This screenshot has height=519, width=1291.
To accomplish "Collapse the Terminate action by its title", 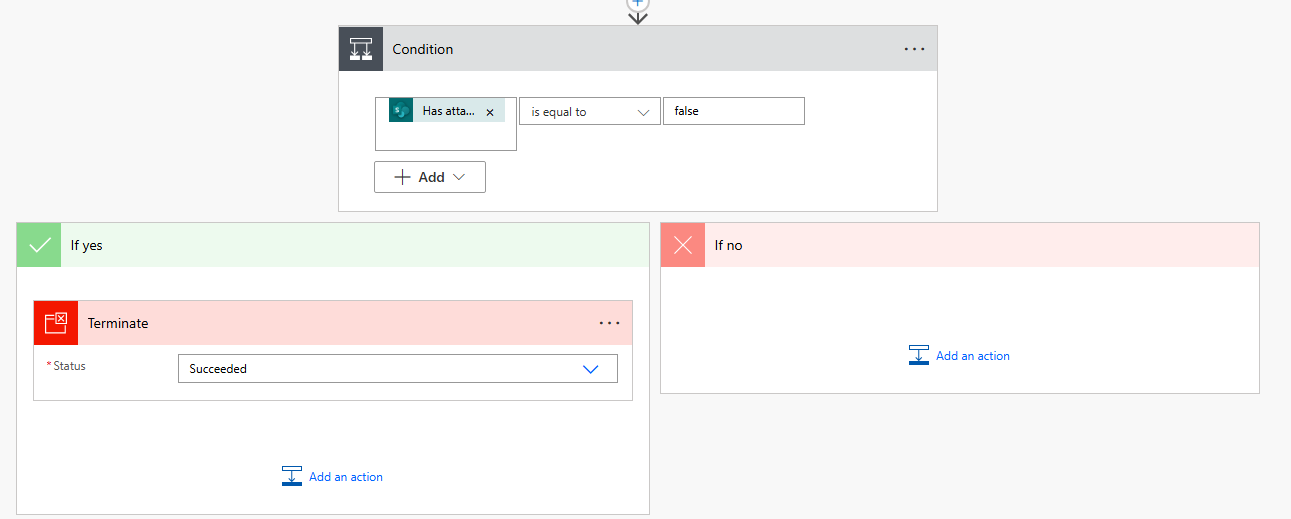I will click(x=118, y=323).
